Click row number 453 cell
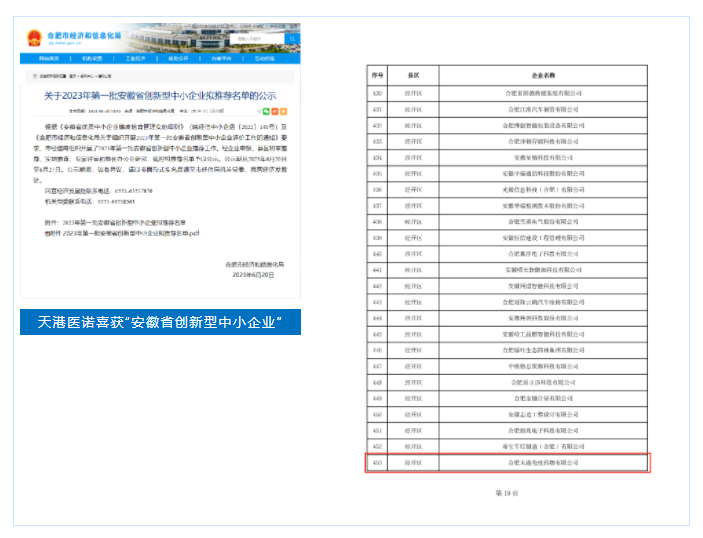703x538 pixels. click(377, 463)
